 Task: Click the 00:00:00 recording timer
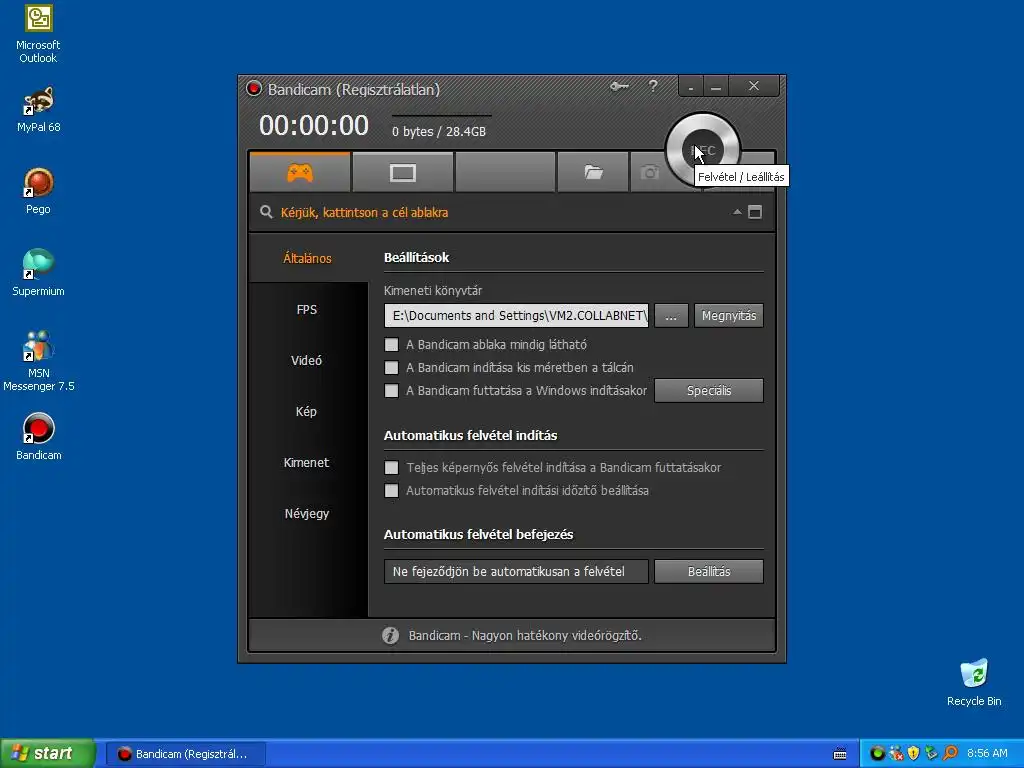pyautogui.click(x=314, y=125)
